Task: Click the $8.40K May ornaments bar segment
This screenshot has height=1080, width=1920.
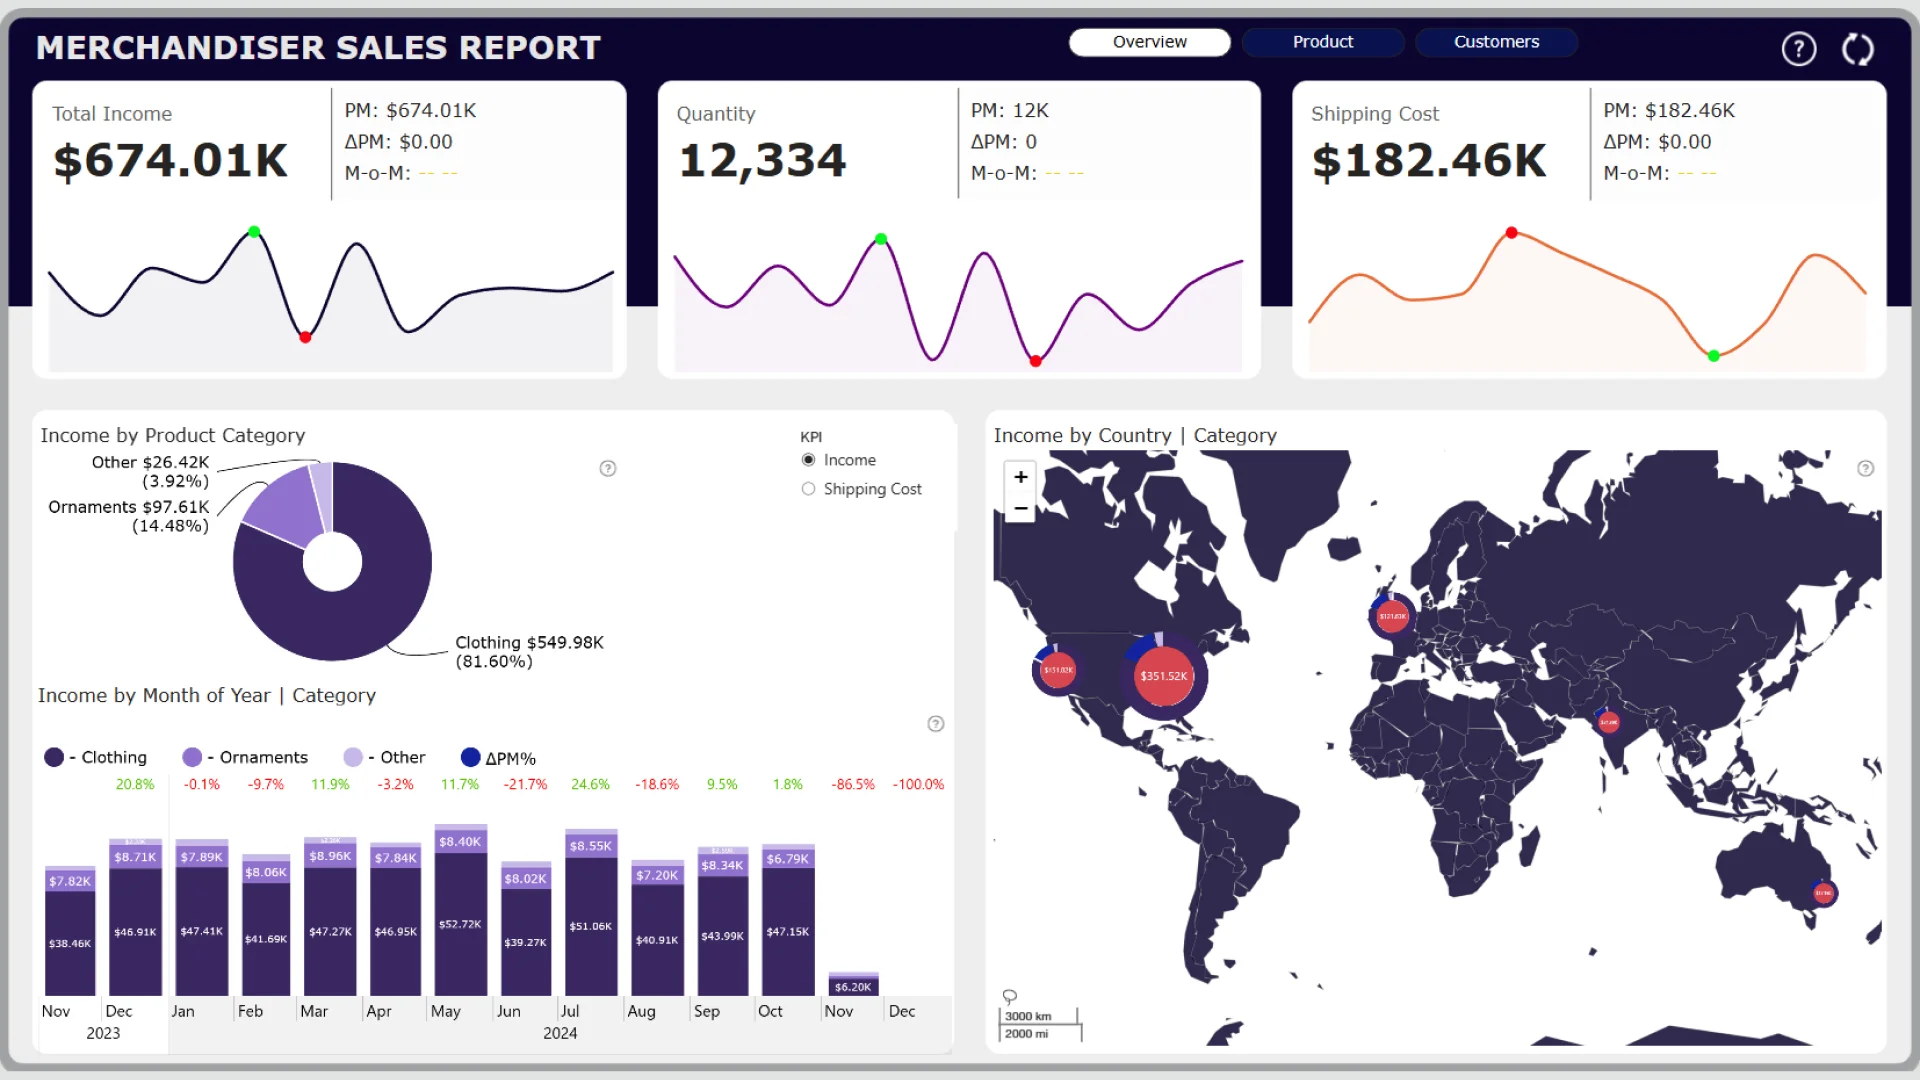Action: pyautogui.click(x=460, y=841)
